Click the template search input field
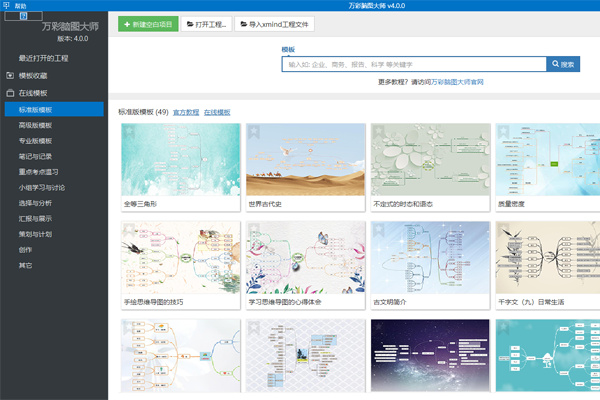Screen dimensions: 600x400 (413, 64)
